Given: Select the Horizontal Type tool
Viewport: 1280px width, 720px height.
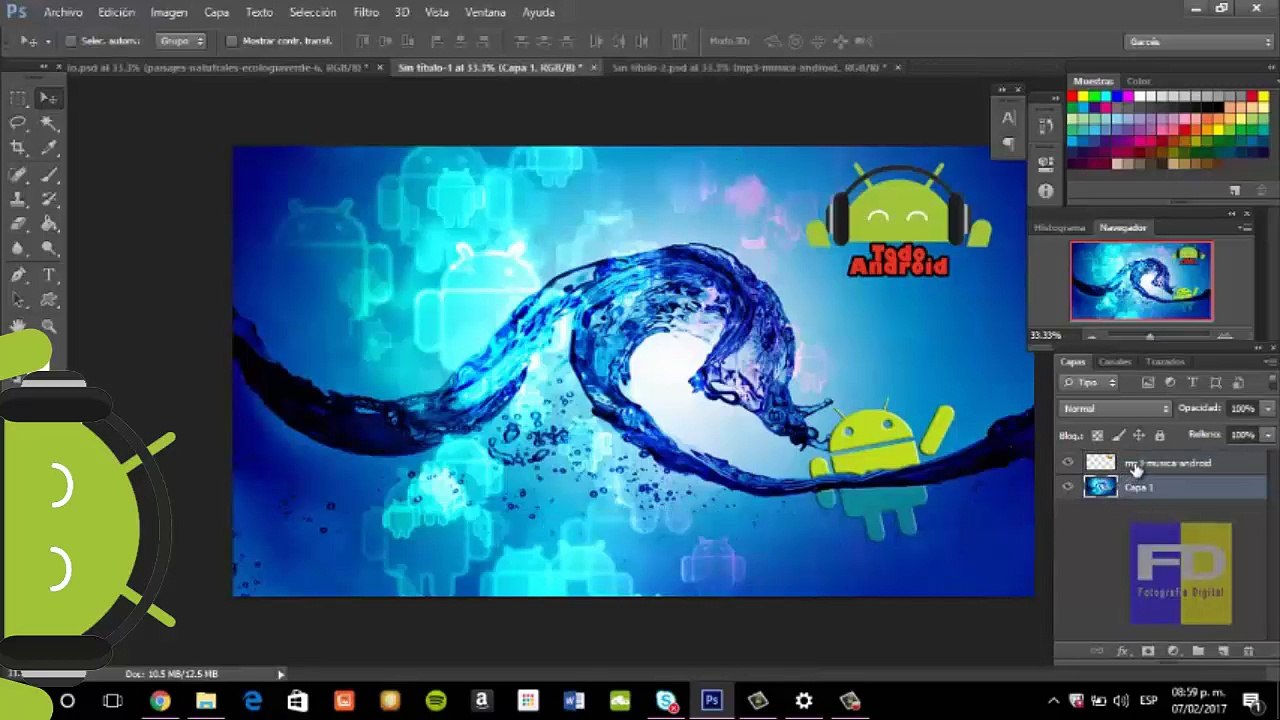Looking at the screenshot, I should pyautogui.click(x=48, y=275).
